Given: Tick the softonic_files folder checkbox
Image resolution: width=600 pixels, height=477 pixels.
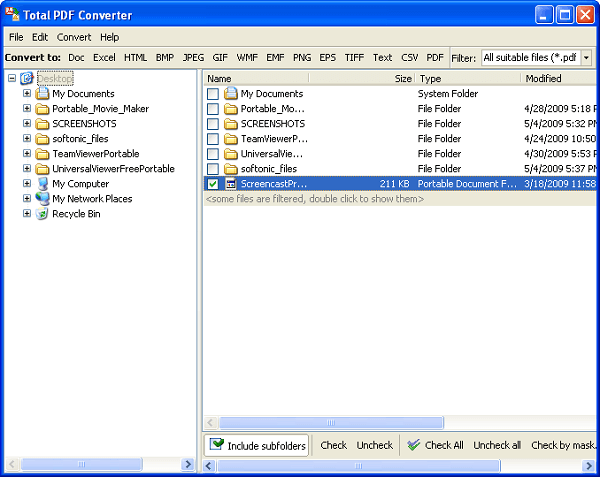Looking at the screenshot, I should pyautogui.click(x=213, y=169).
